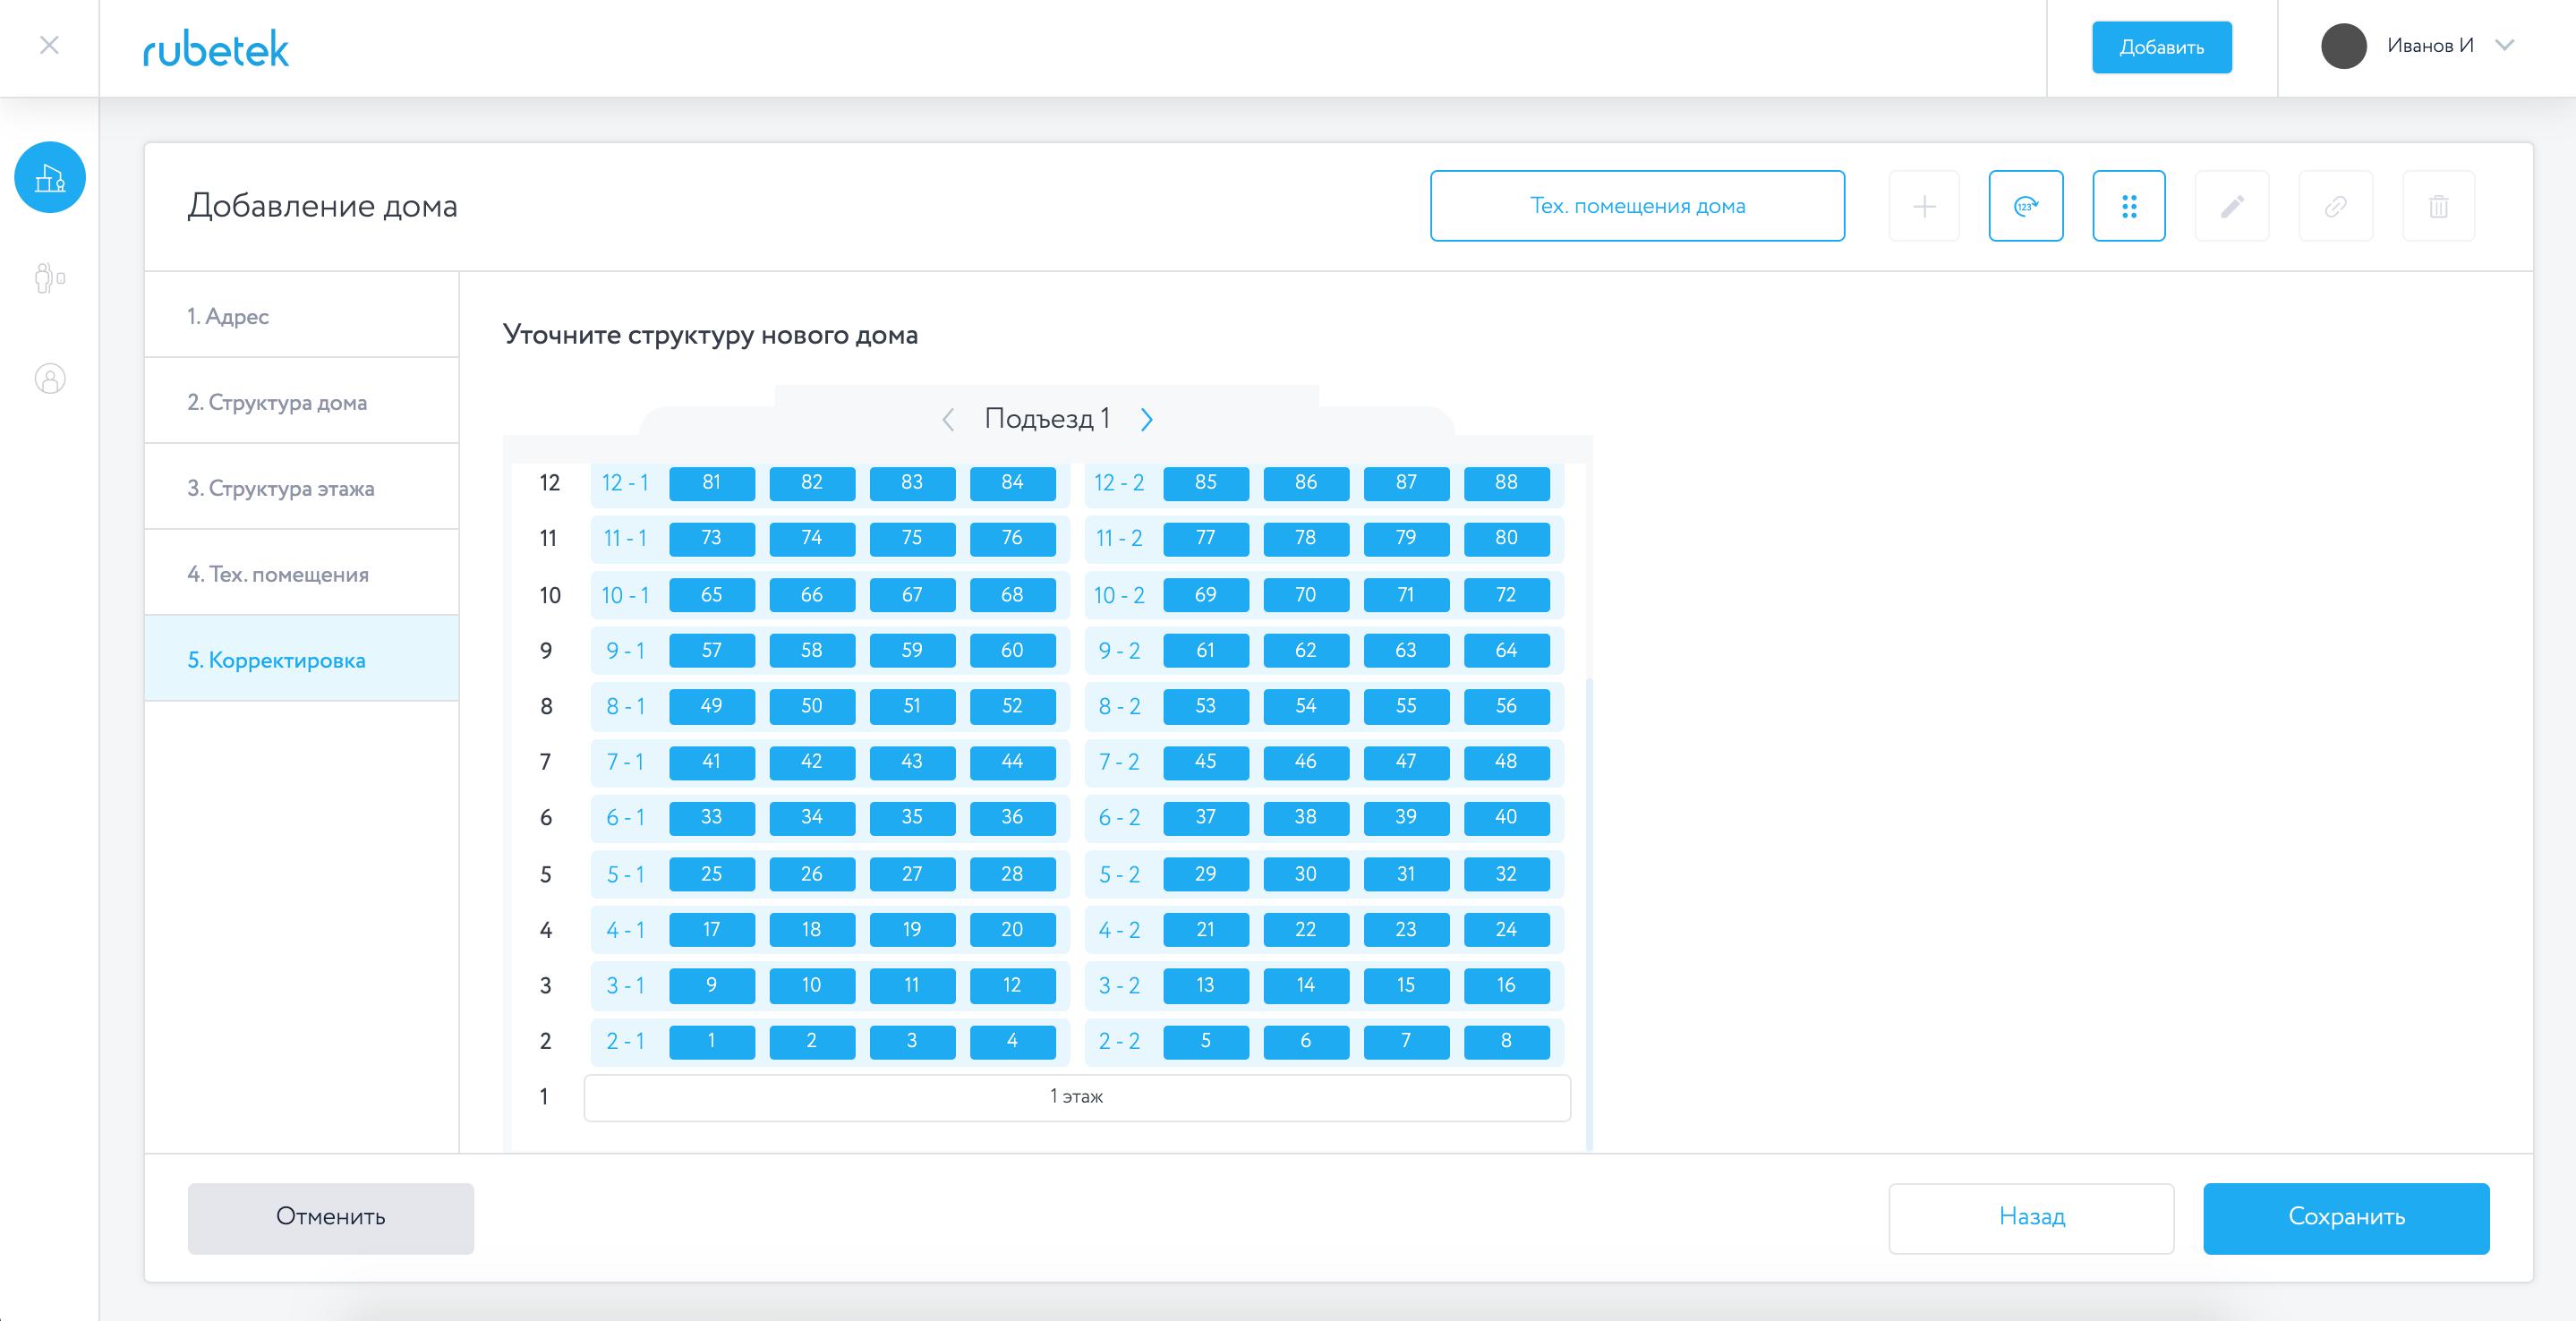Screen dimensions: 2576x1321
Task: Select apartment 16
Action: 1506,985
